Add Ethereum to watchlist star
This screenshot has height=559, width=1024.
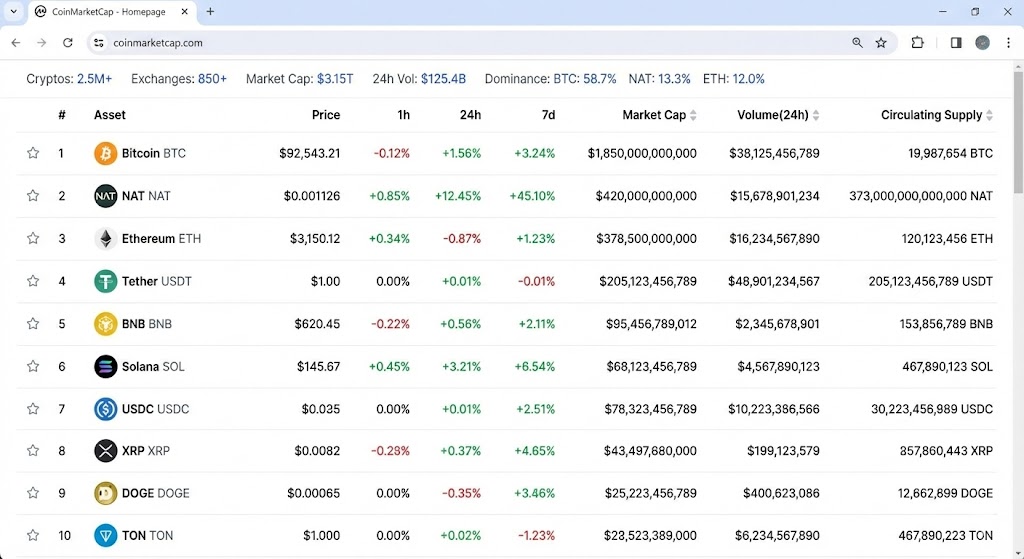point(33,238)
